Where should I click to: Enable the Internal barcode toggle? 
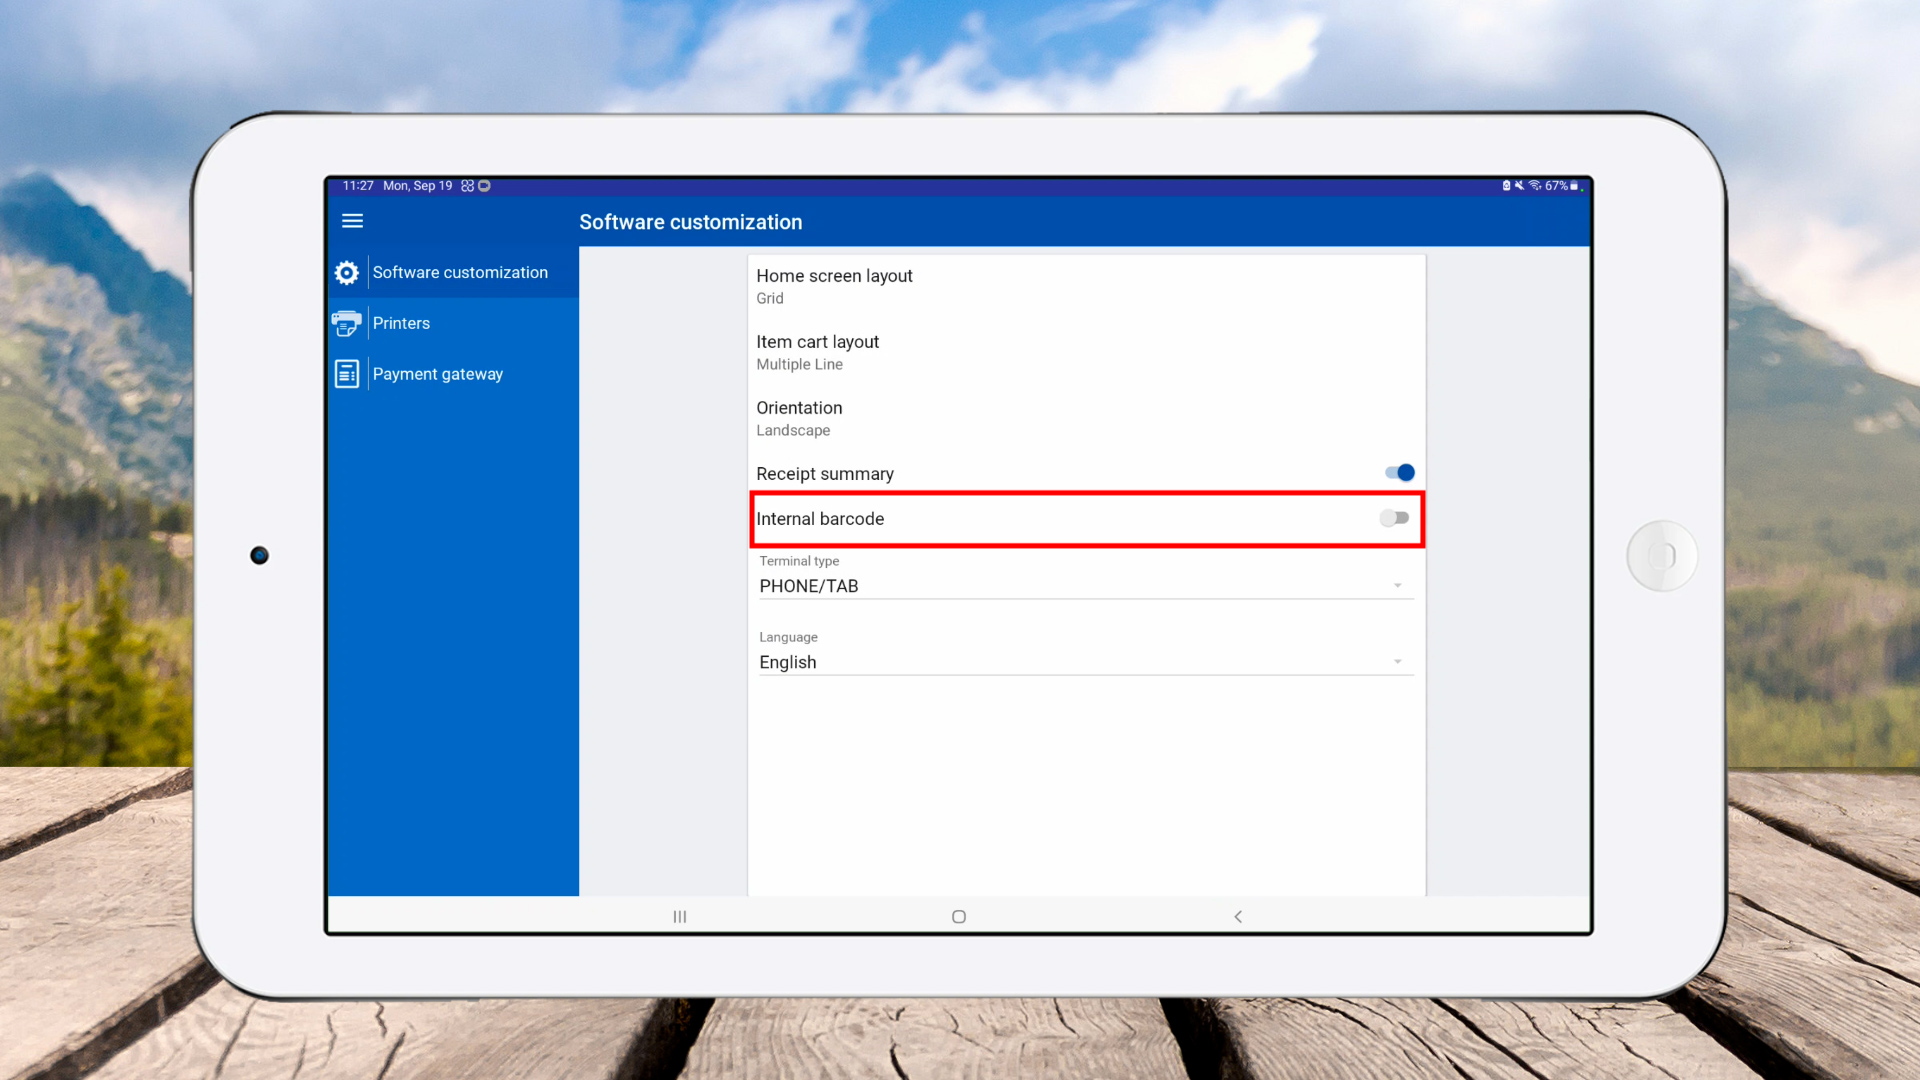1394,518
